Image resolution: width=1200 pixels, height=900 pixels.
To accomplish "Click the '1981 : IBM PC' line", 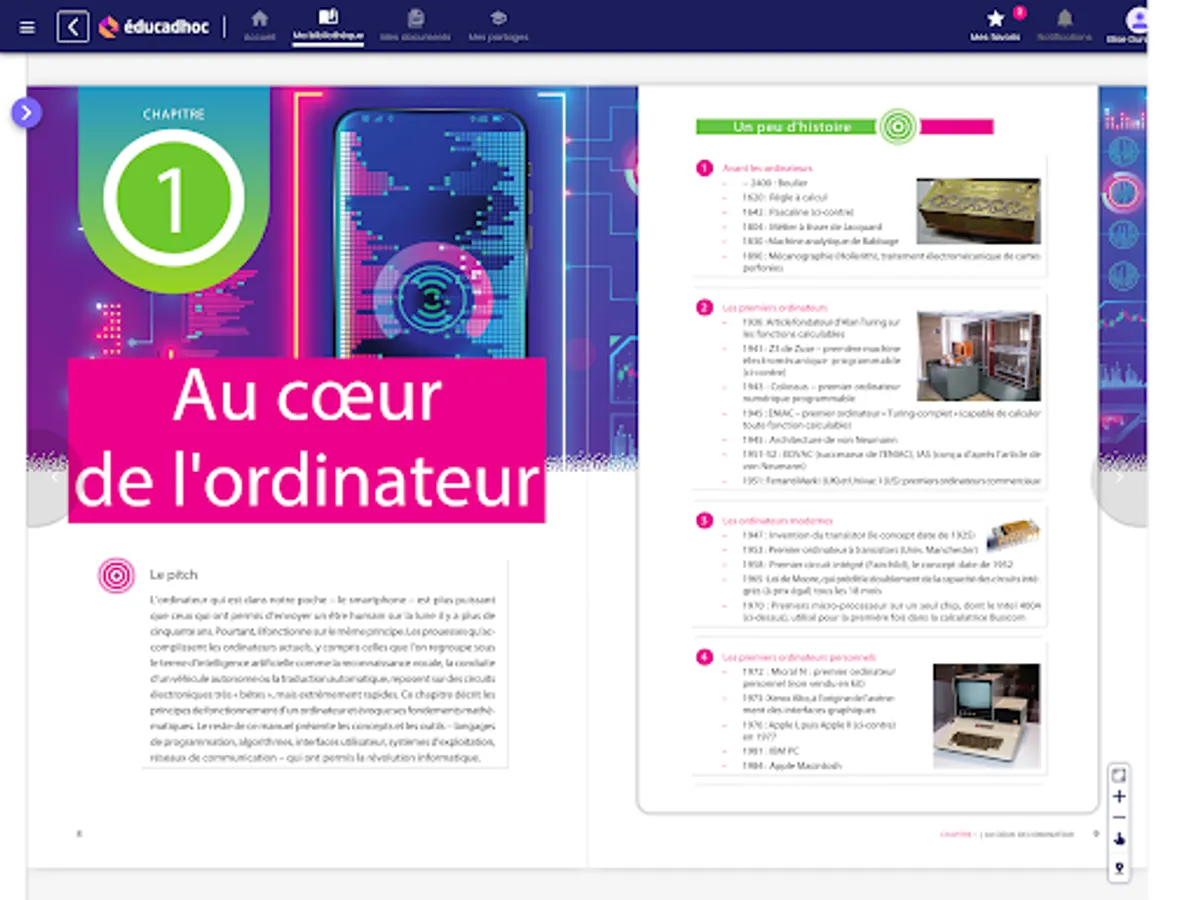I will [771, 750].
